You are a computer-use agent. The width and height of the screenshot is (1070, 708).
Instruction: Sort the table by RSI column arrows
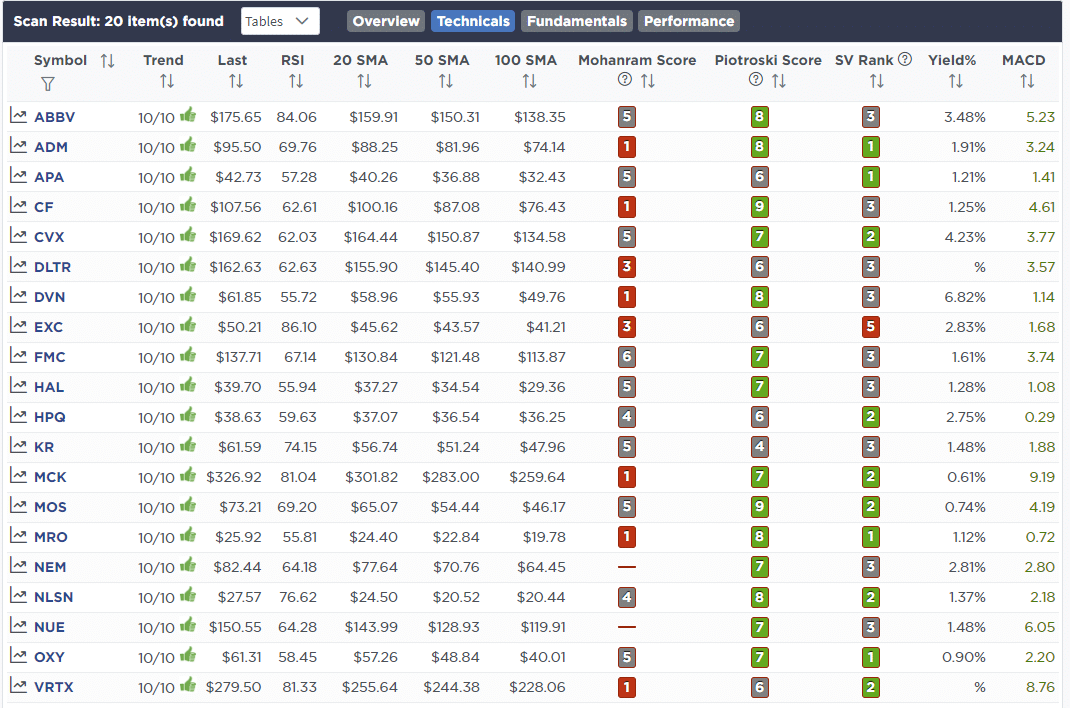292,81
